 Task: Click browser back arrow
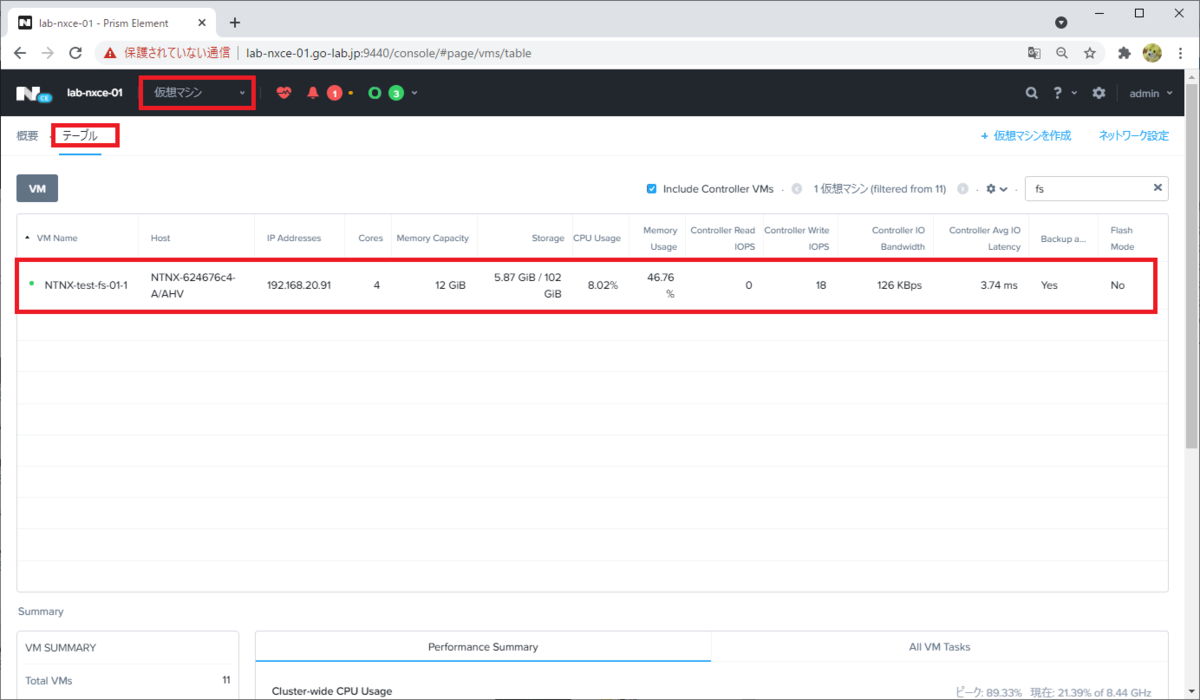pyautogui.click(x=20, y=53)
